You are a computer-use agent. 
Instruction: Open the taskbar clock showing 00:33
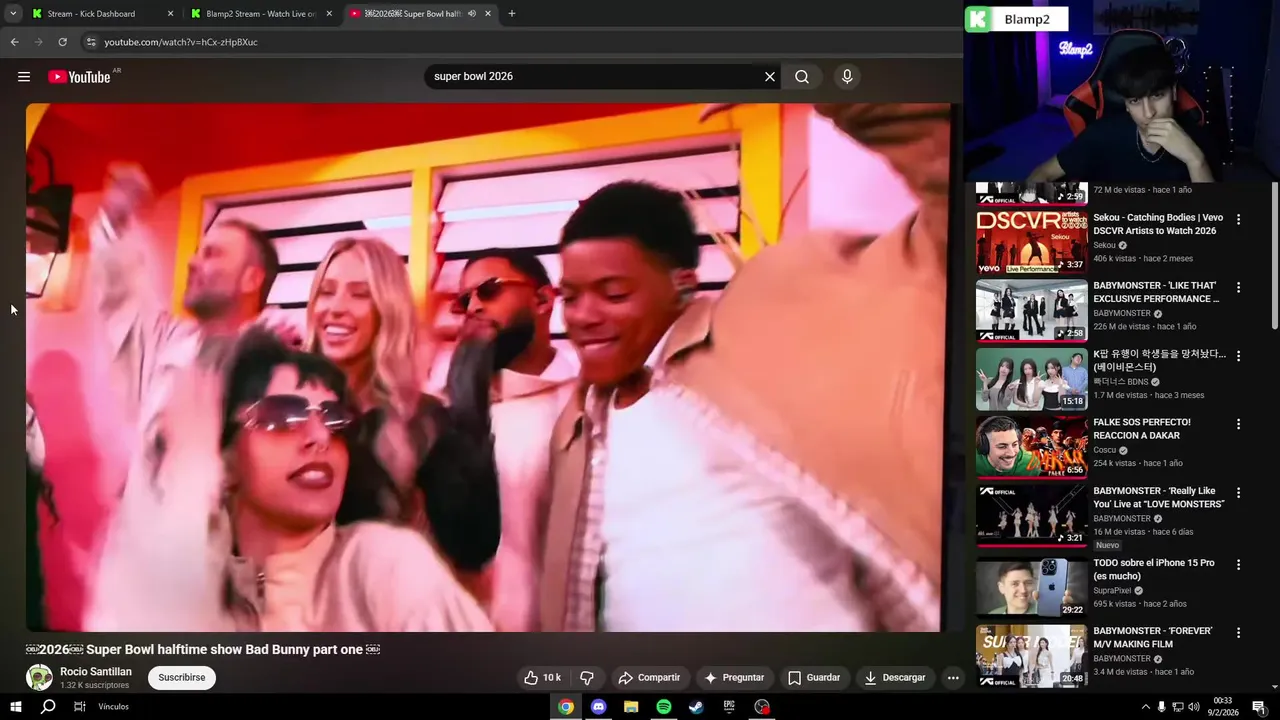click(1222, 707)
